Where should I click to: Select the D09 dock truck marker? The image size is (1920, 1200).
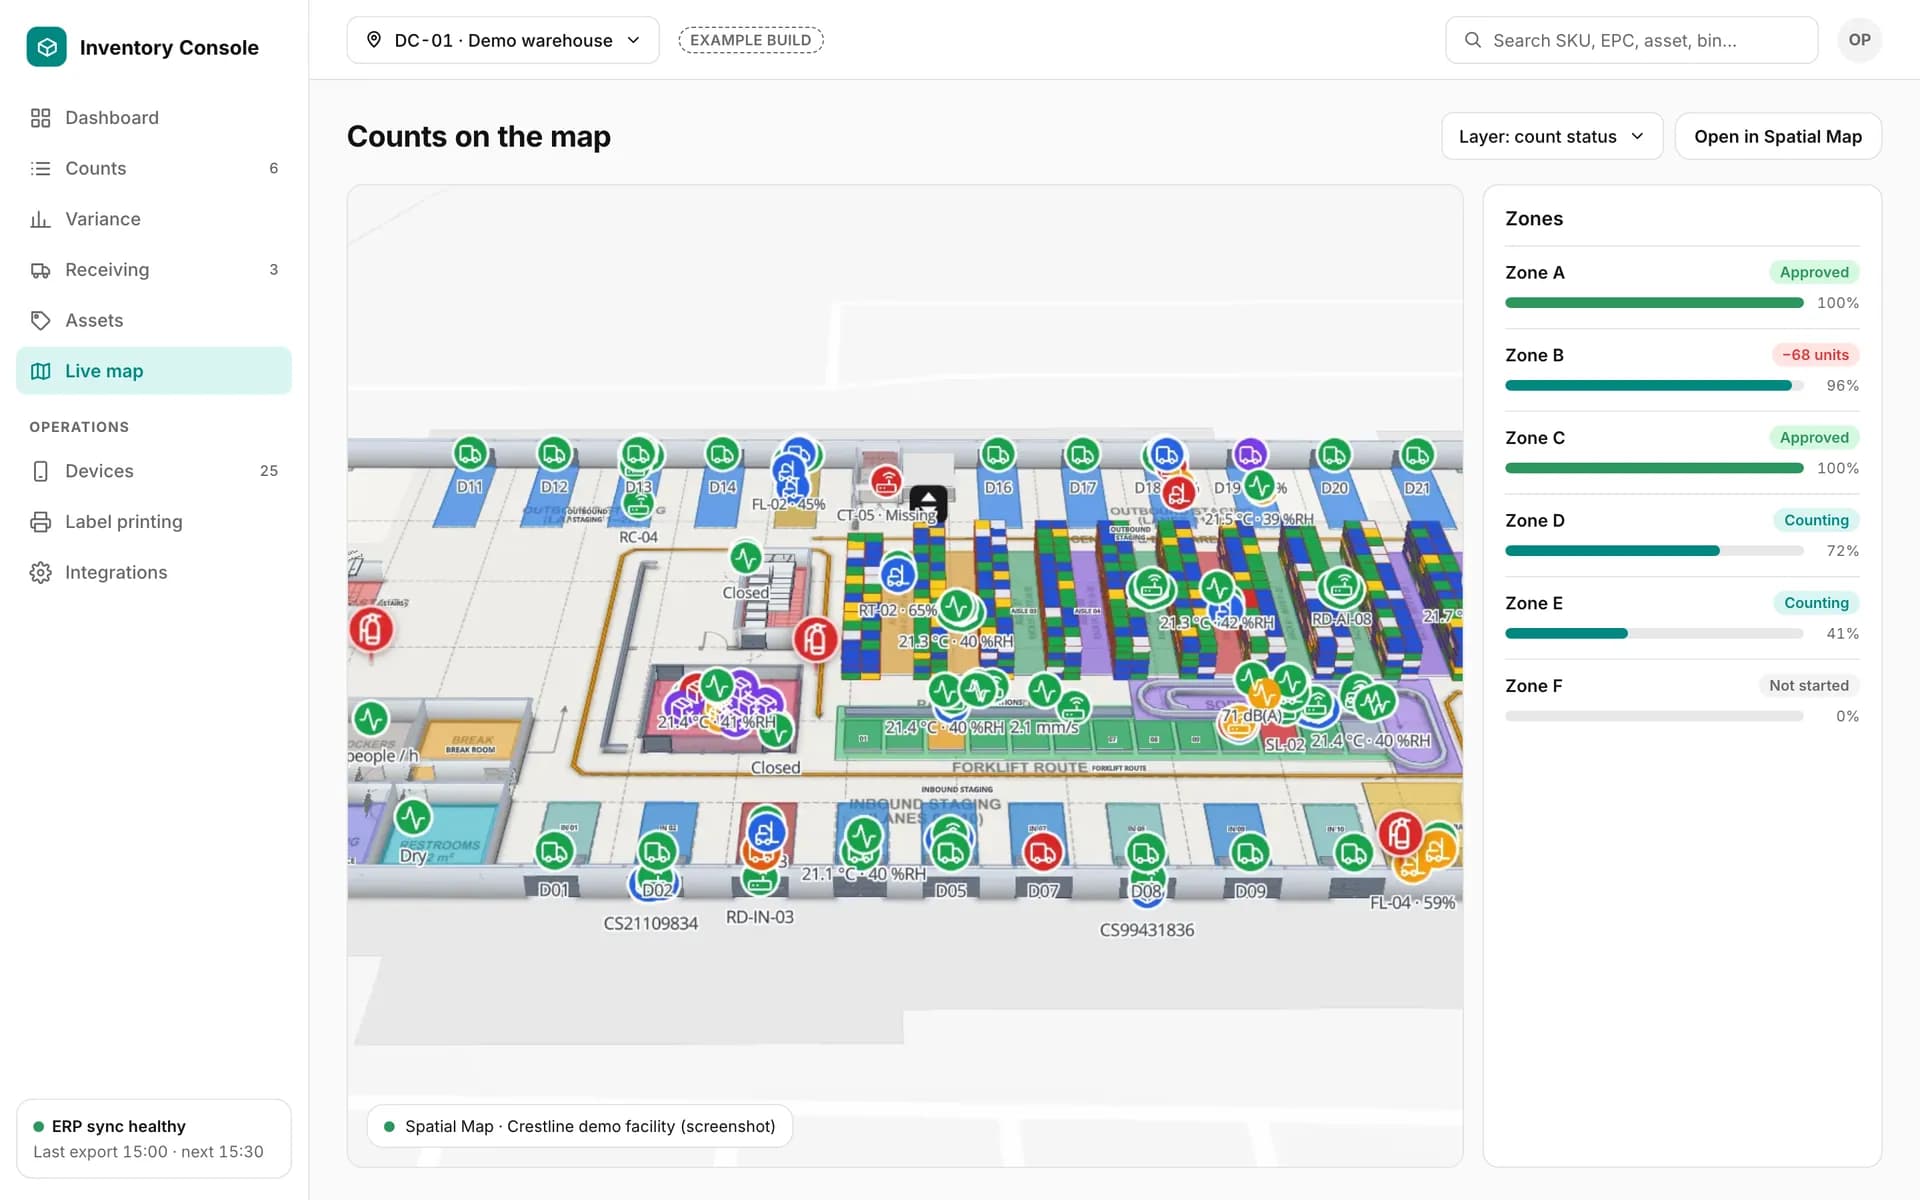1249,852
